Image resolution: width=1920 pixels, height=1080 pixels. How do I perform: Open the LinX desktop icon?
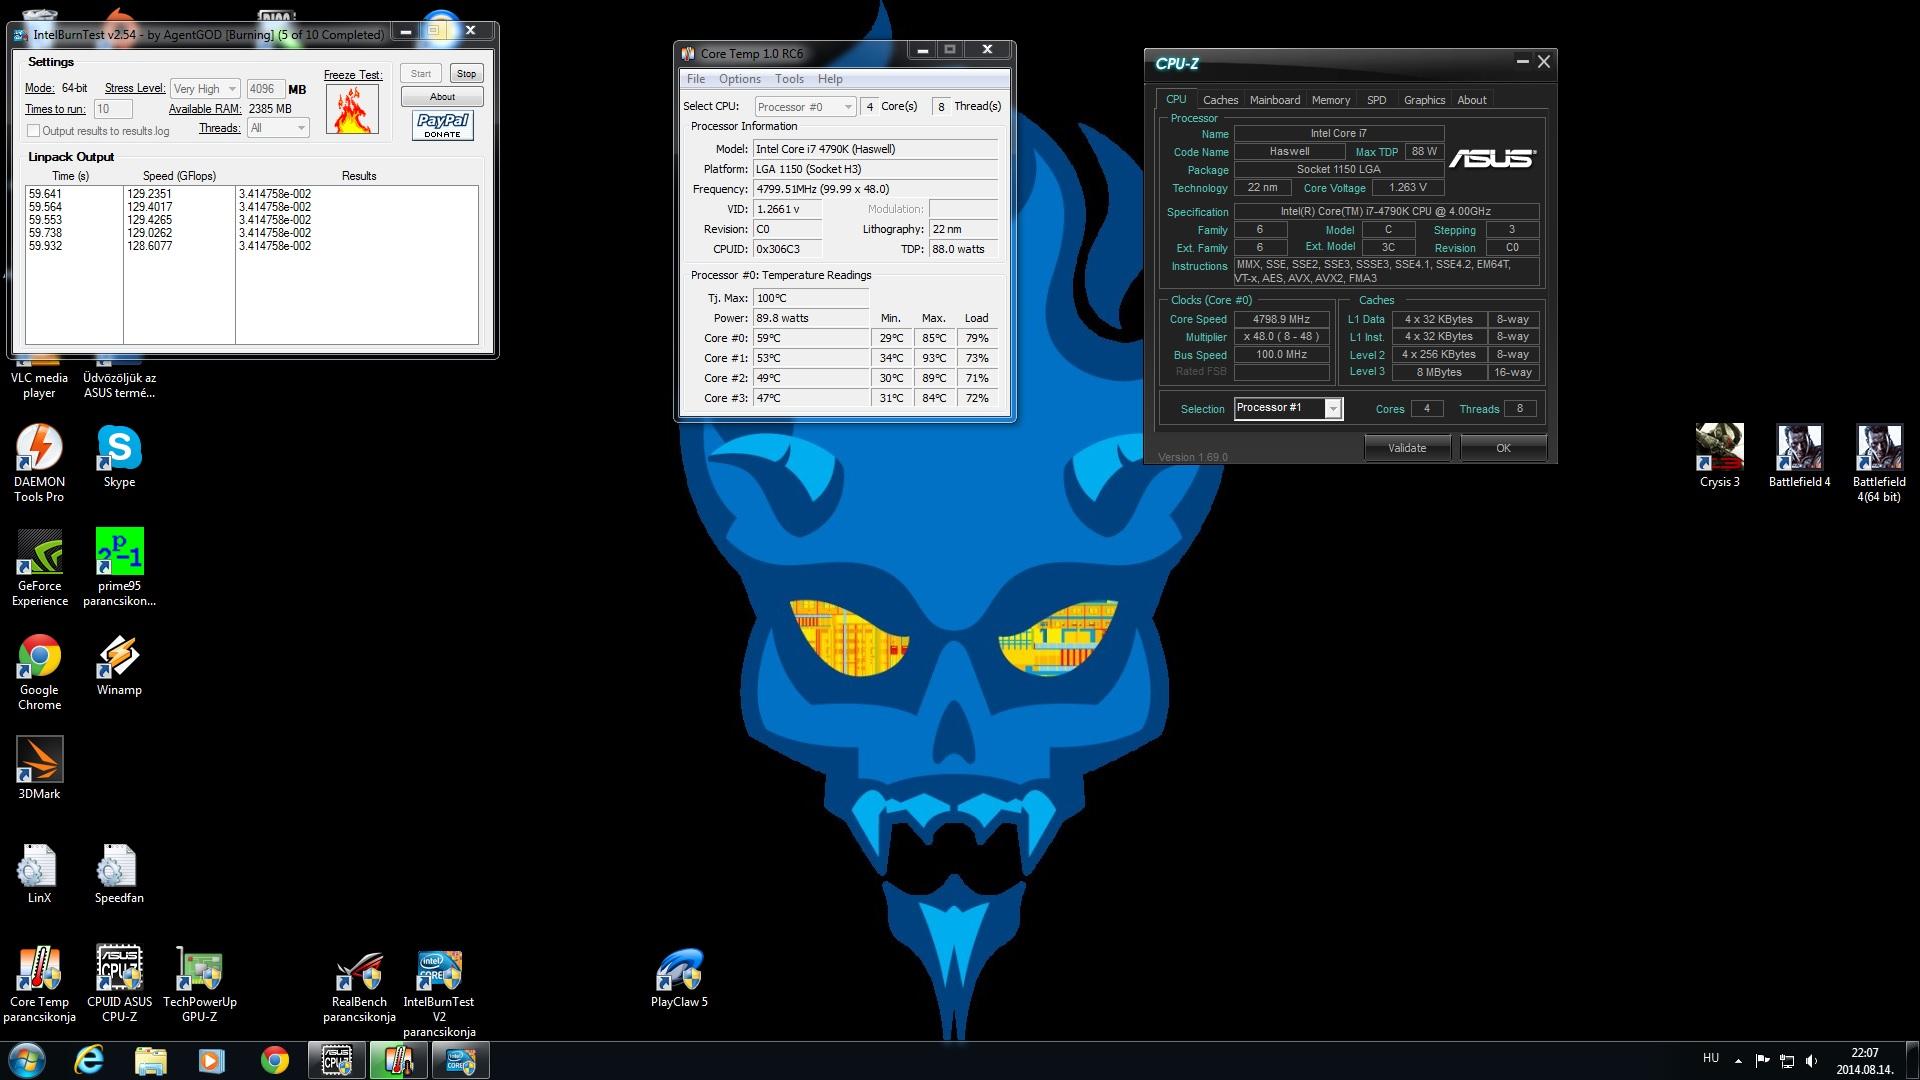[39, 873]
